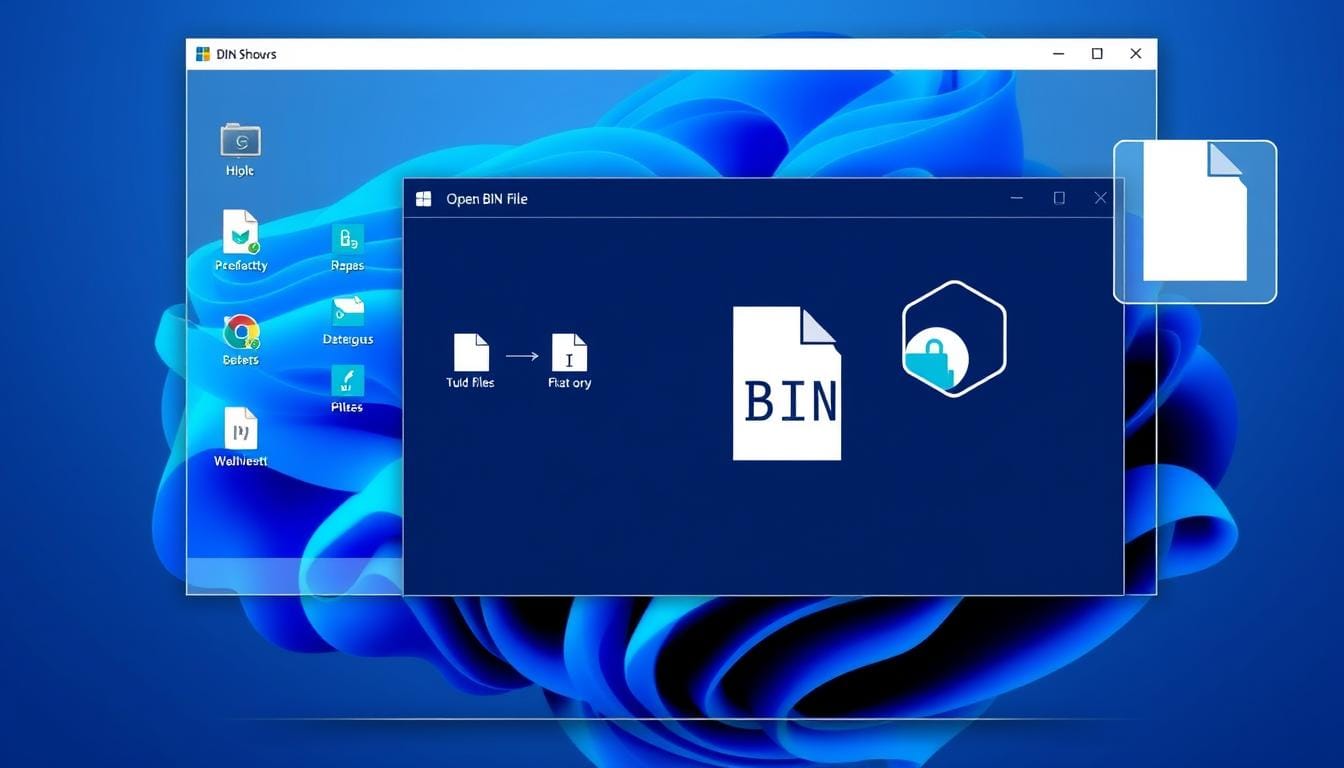Click the white document thumbnail at top right
Image resolution: width=1344 pixels, height=768 pixels.
pos(1194,212)
